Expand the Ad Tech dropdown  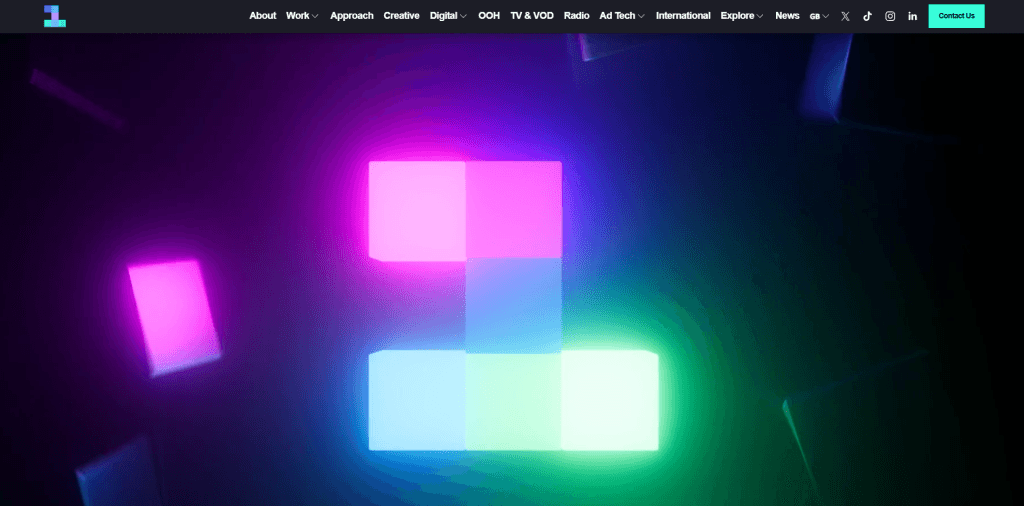click(622, 16)
